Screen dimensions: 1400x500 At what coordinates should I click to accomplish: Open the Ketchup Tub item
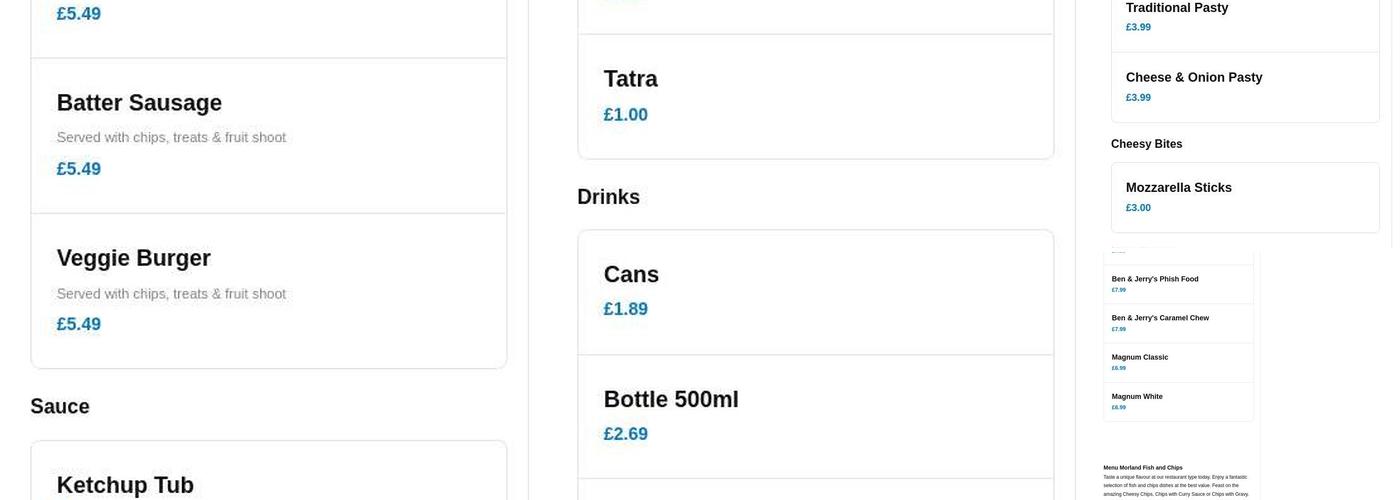click(125, 485)
